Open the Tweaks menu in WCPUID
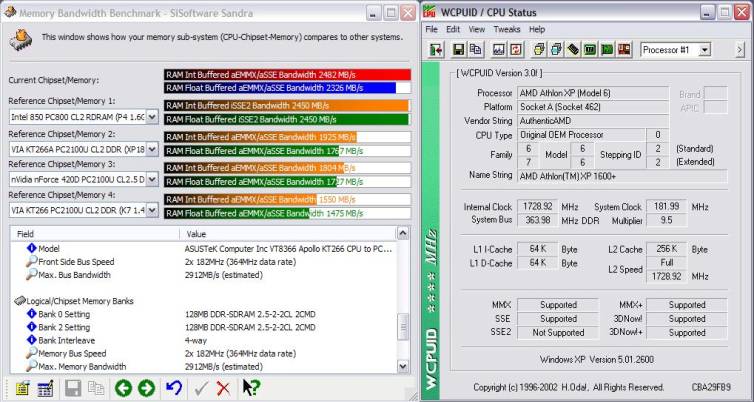 [507, 29]
